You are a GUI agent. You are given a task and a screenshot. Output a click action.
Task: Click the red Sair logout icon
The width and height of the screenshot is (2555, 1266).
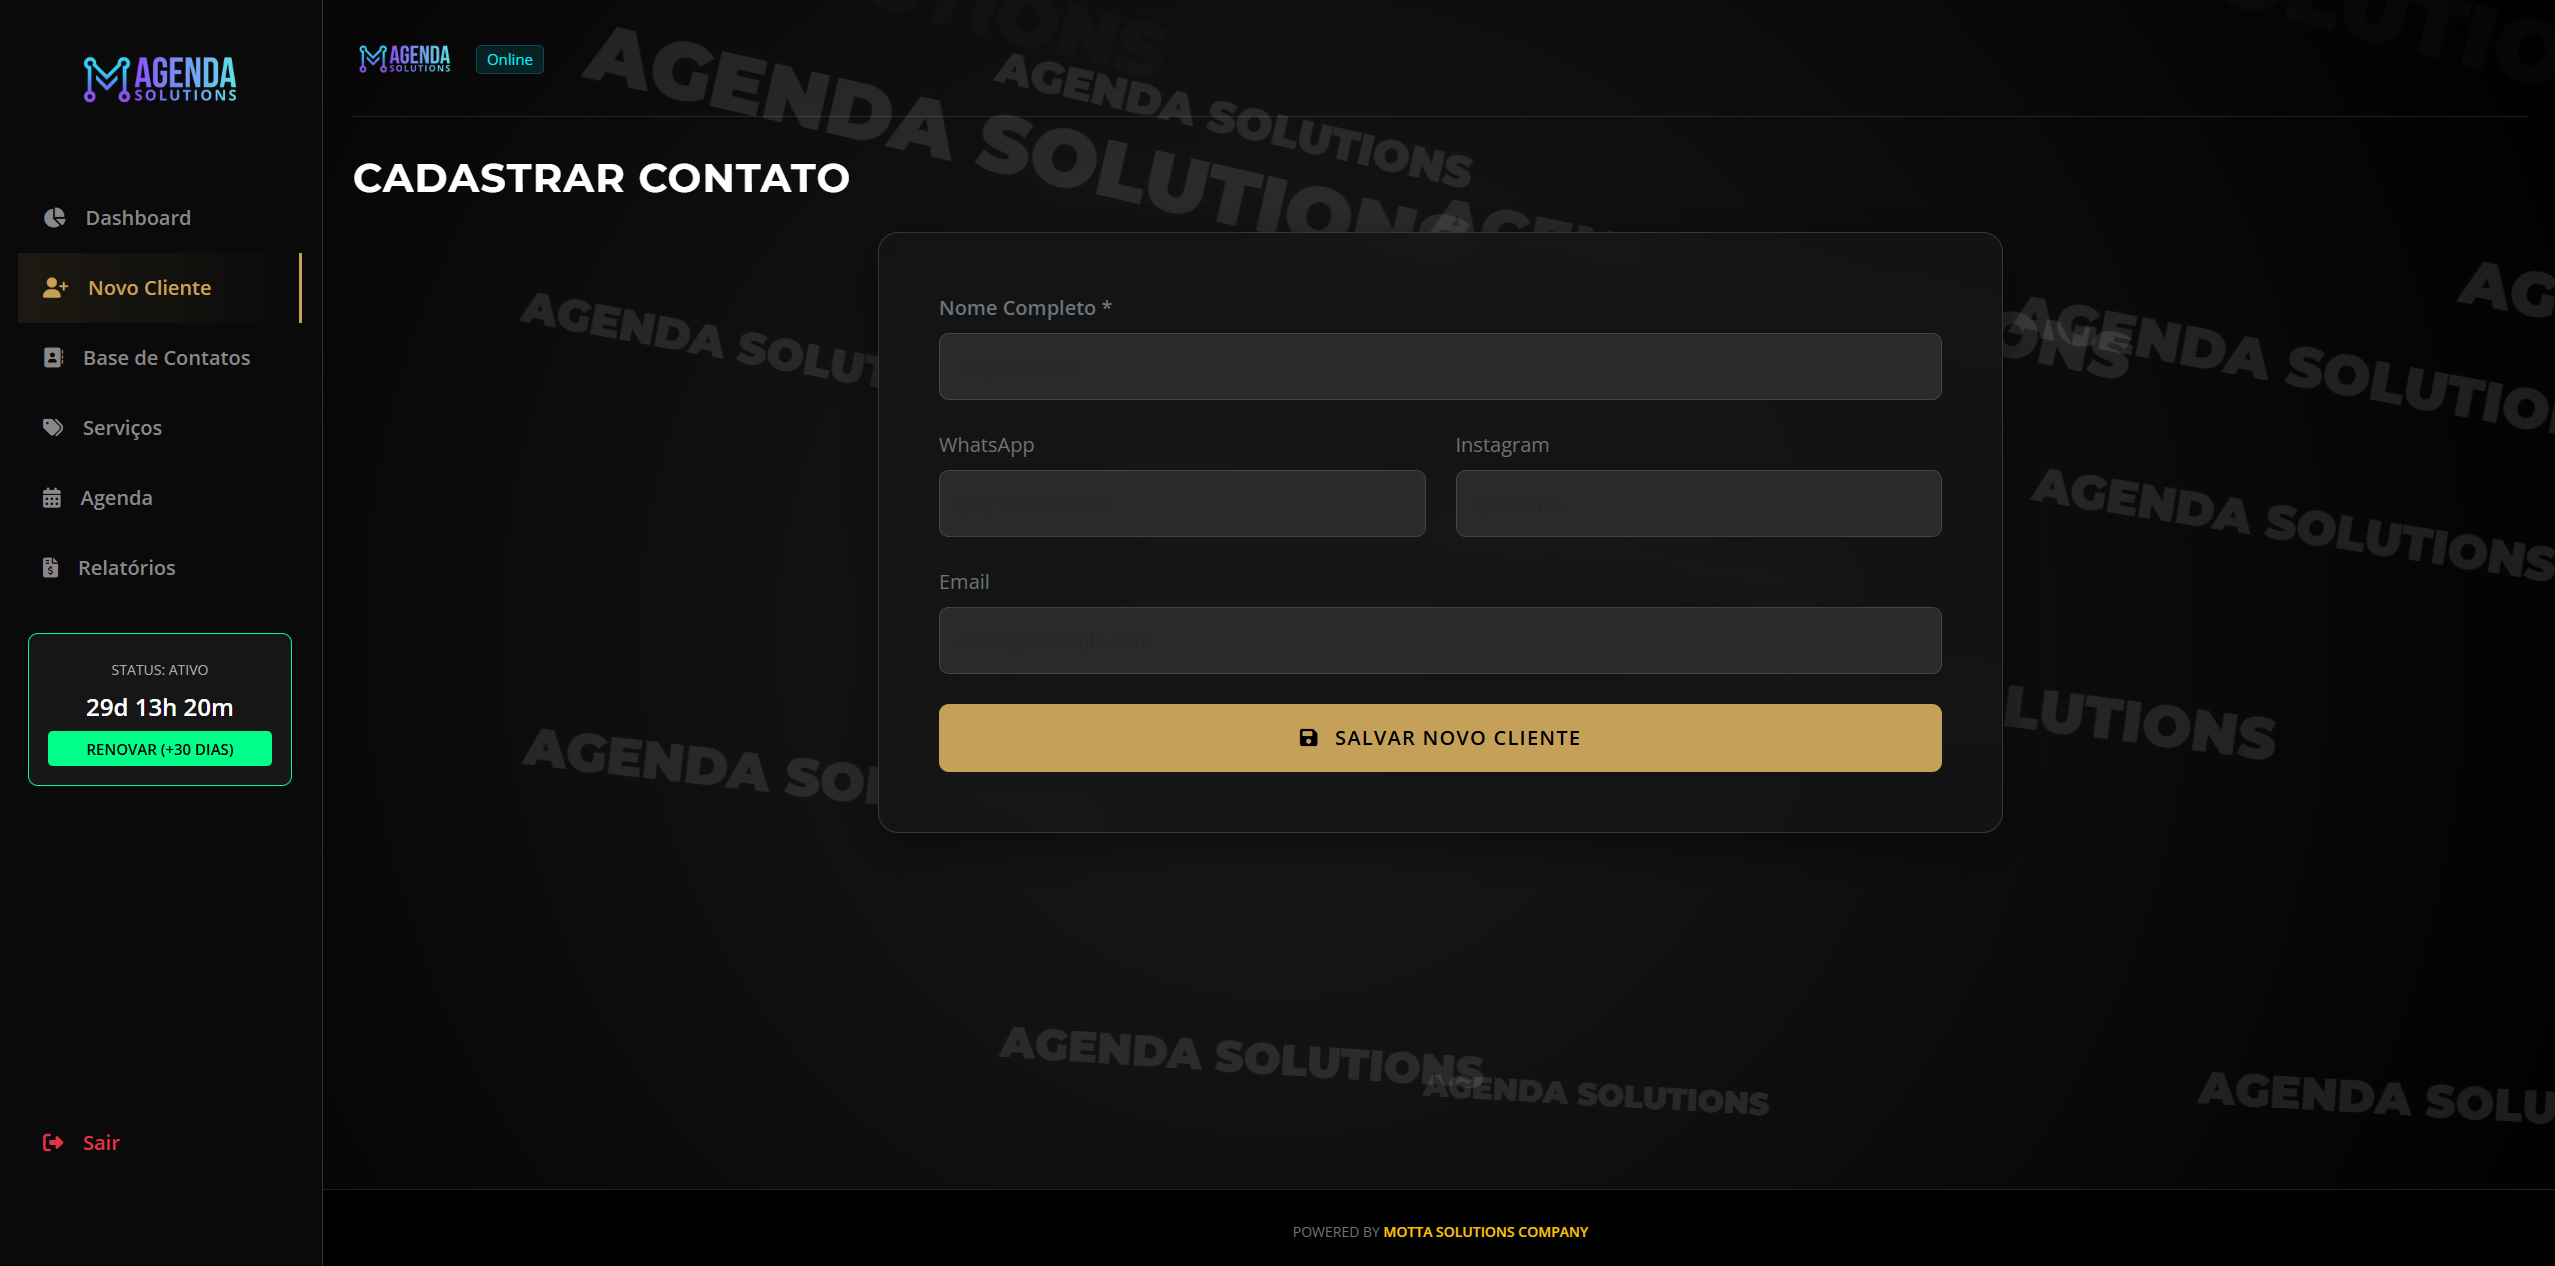click(53, 1143)
